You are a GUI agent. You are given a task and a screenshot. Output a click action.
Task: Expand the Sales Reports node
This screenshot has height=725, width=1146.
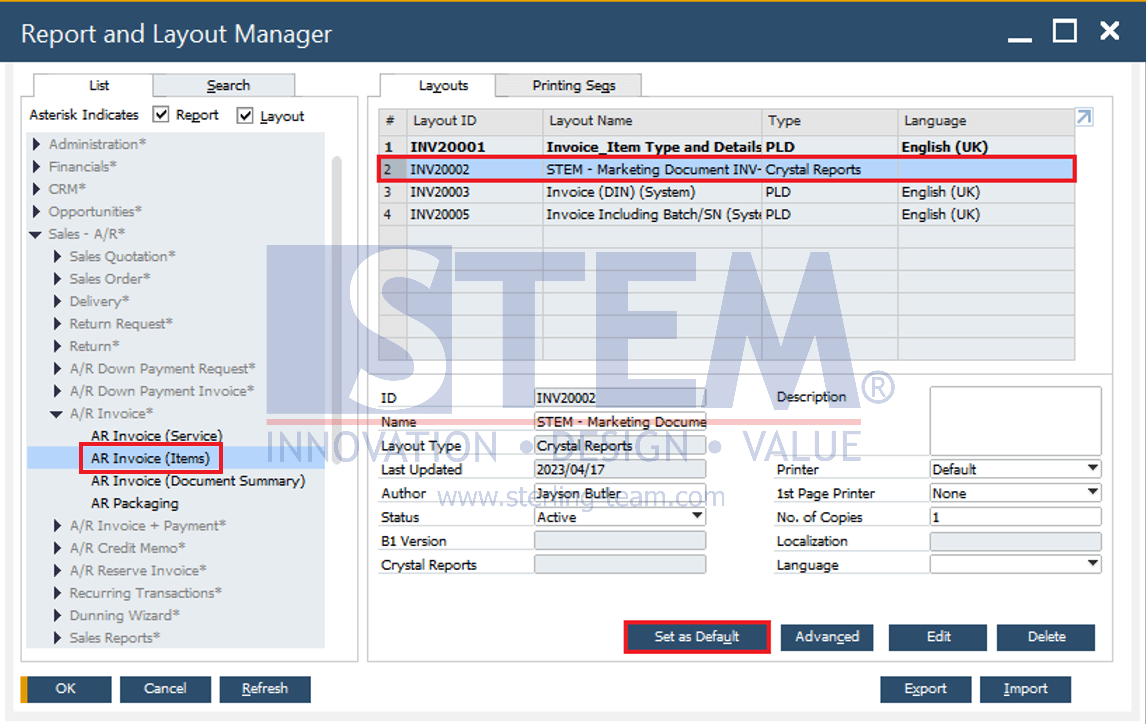pos(58,638)
